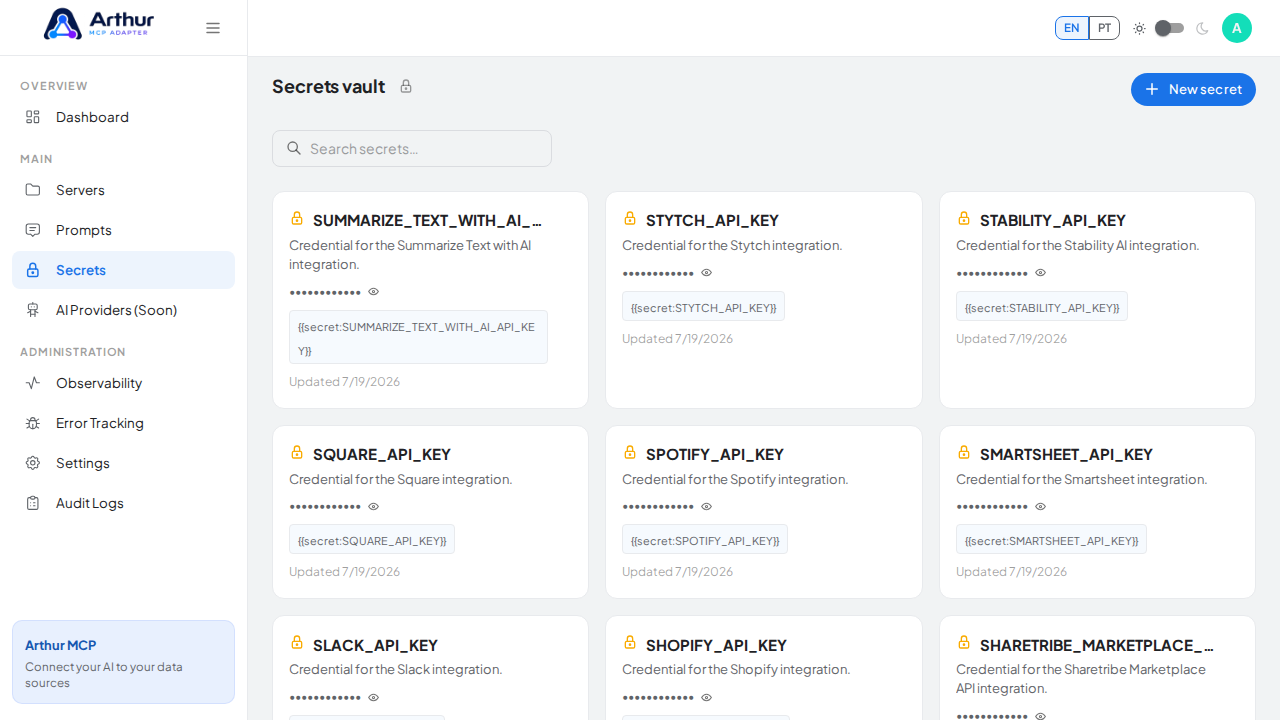Open Settings from the sidebar

[x=123, y=463]
